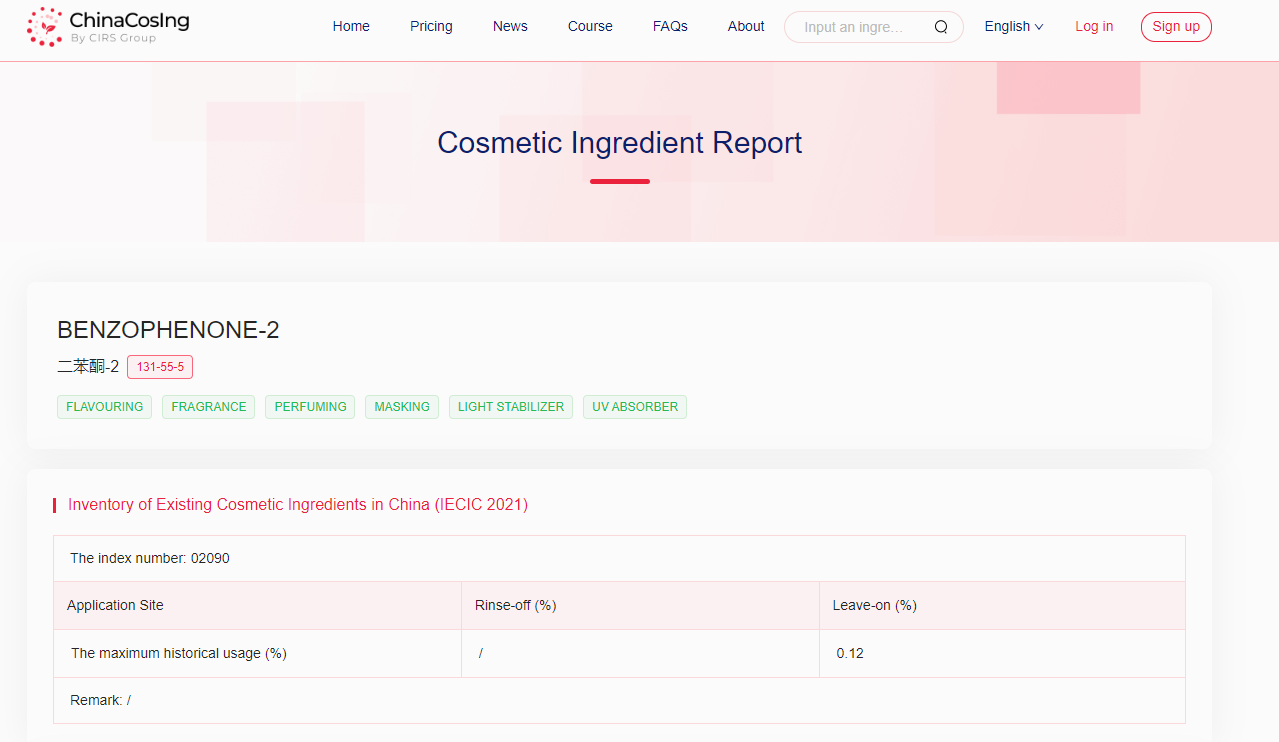Choose the MASKING function tag

click(402, 407)
